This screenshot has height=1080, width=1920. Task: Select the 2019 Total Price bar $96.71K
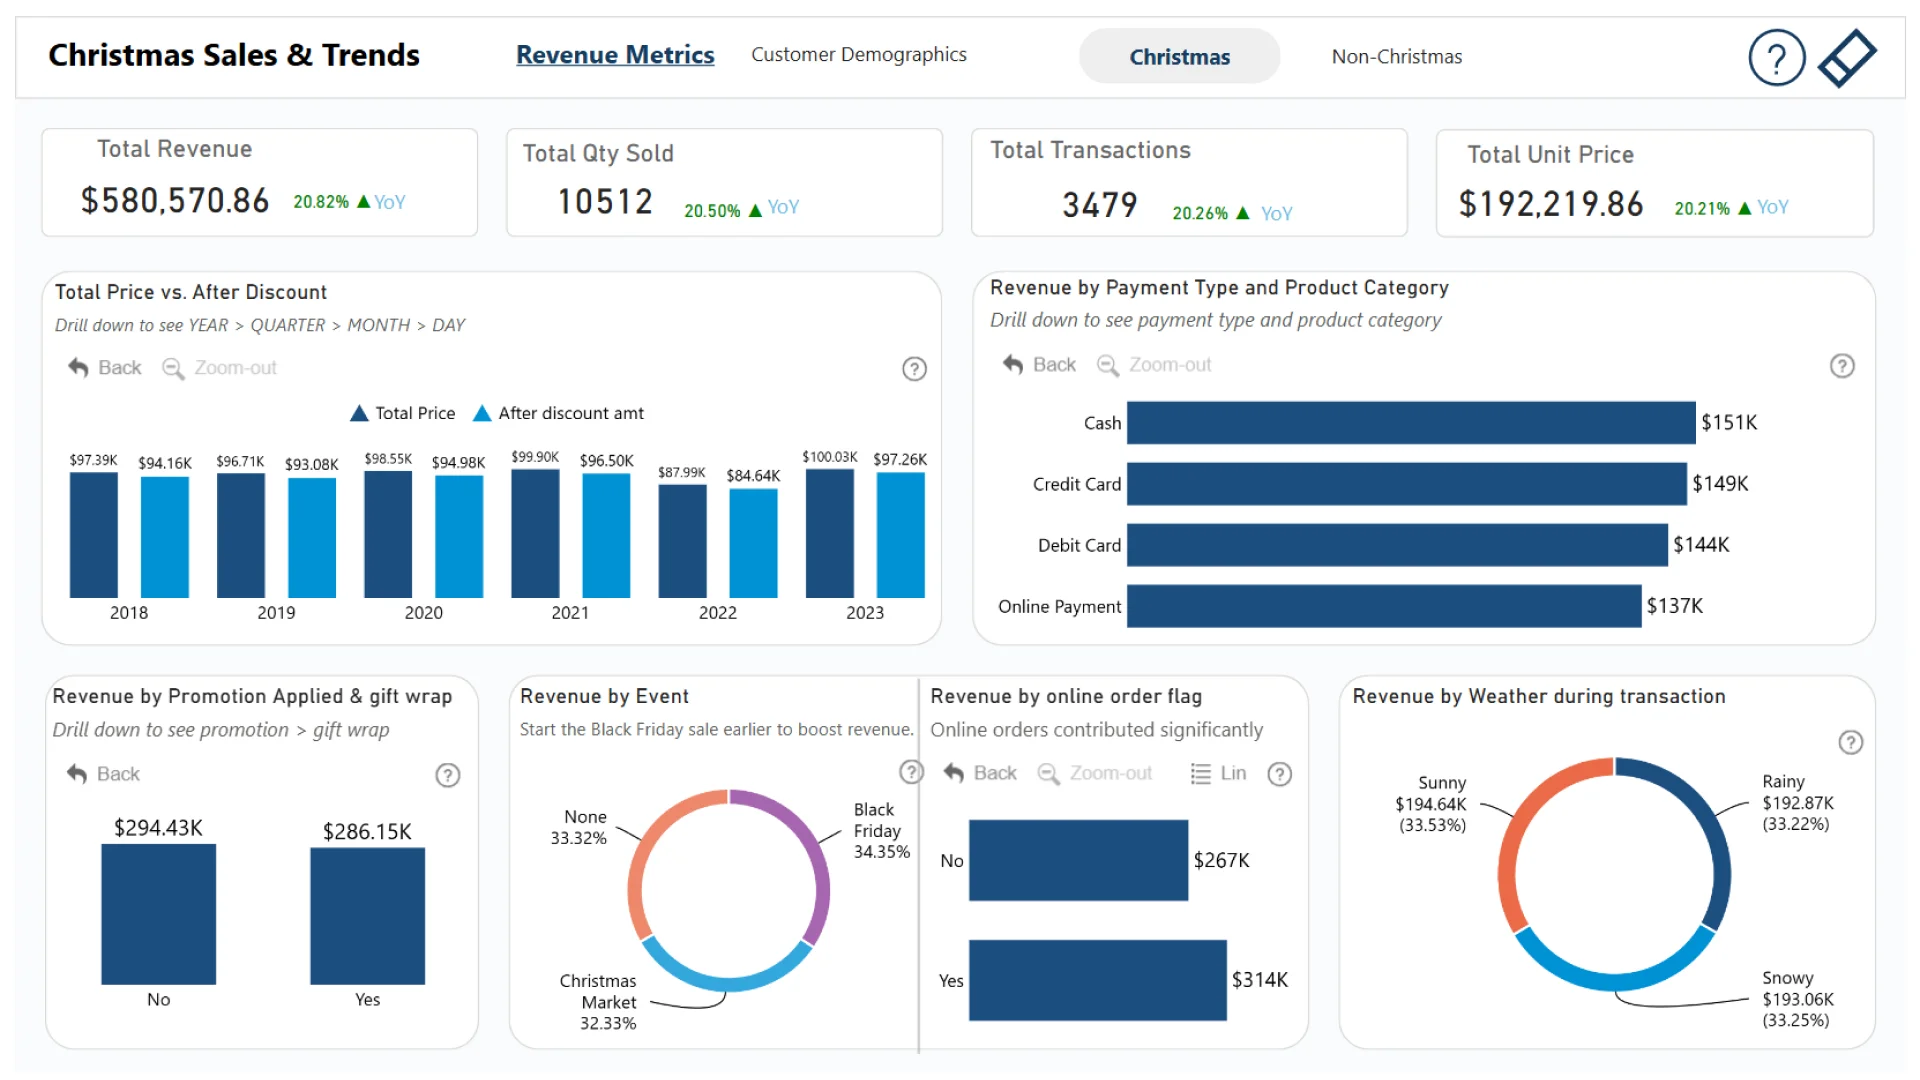click(241, 536)
